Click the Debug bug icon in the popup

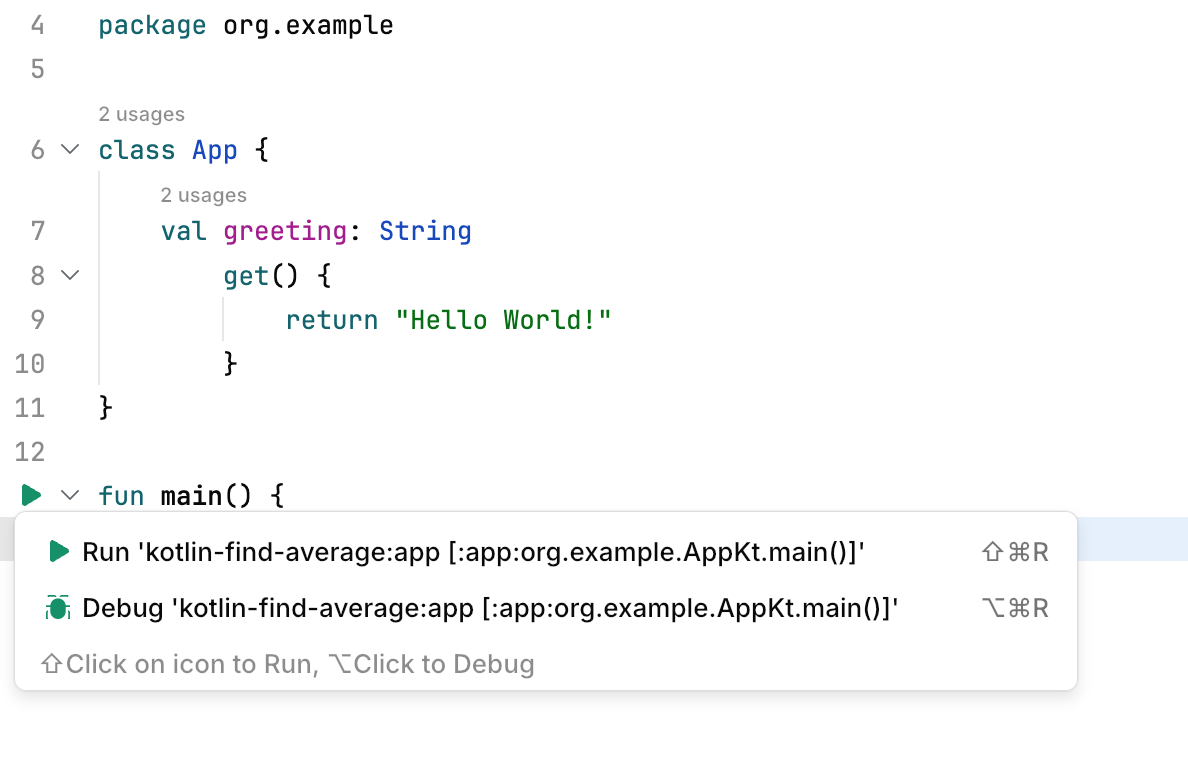(x=59, y=608)
